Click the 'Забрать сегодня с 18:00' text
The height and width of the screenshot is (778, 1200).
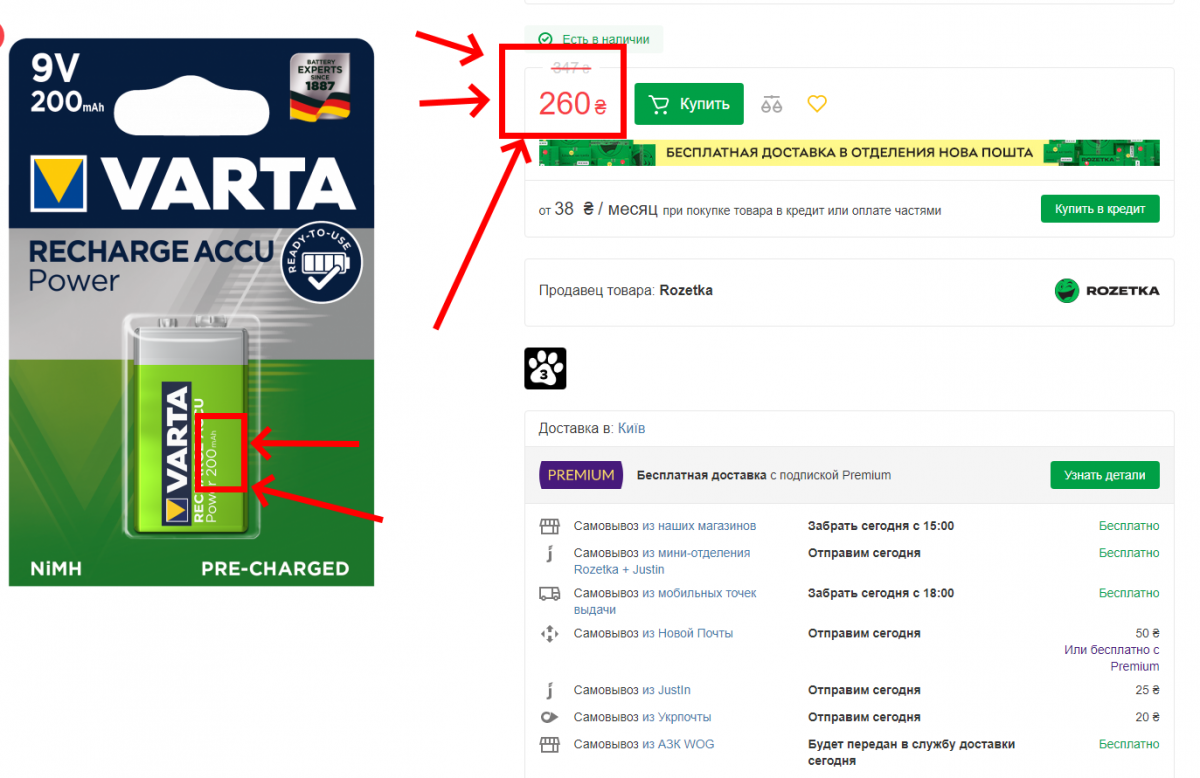click(x=881, y=593)
